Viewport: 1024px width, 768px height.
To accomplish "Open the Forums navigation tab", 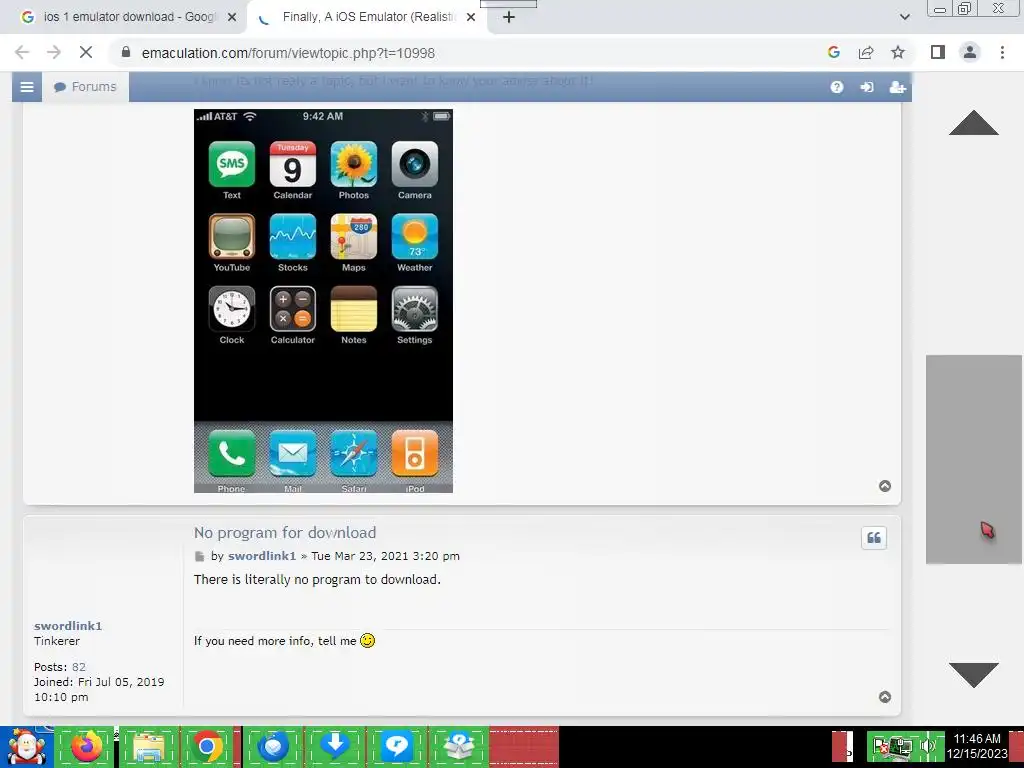I will click(86, 87).
